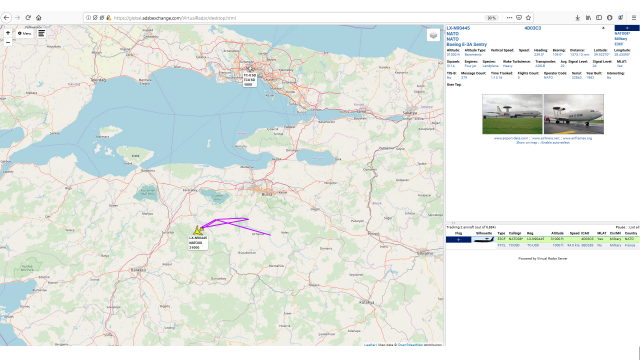The image size is (640, 360).
Task: Open the page actions three-dot menu
Action: pyautogui.click(x=509, y=18)
